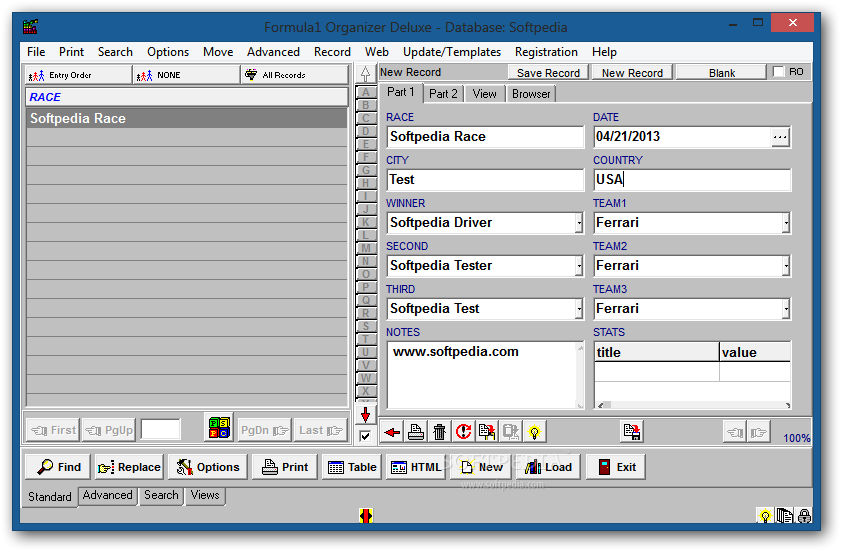Click the HTML button
841x551 pixels.
click(x=416, y=467)
